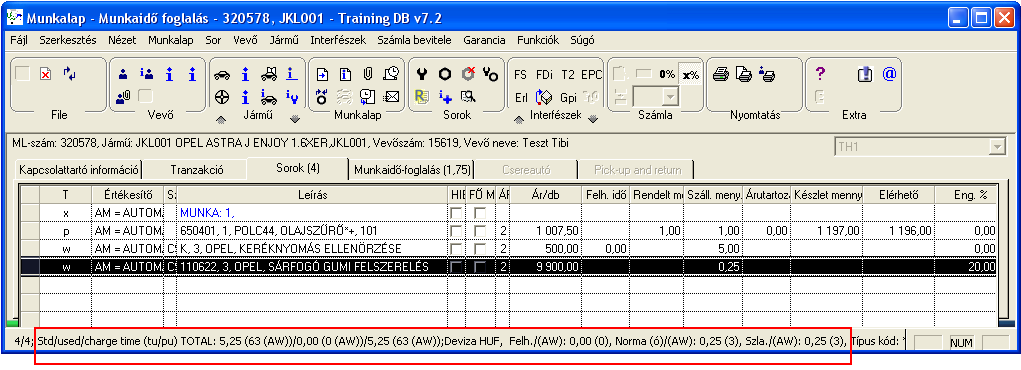Click the envelope mail icon in Munkalap group
The height and width of the screenshot is (370, 1021).
391,97
